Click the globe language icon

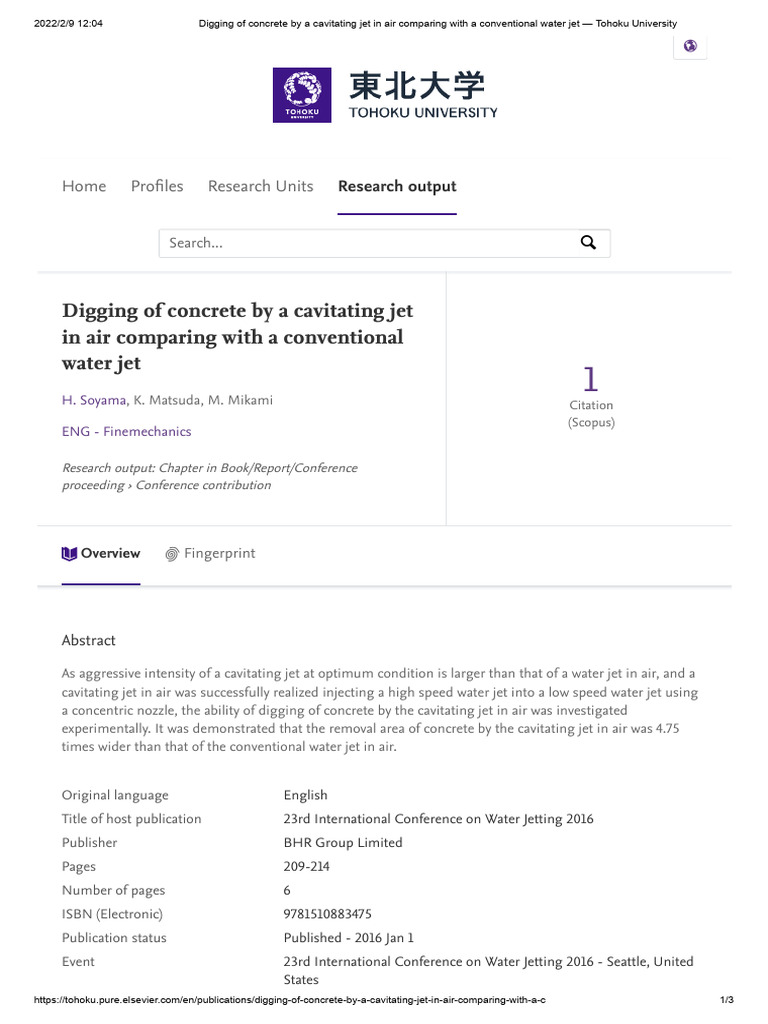pyautogui.click(x=690, y=46)
